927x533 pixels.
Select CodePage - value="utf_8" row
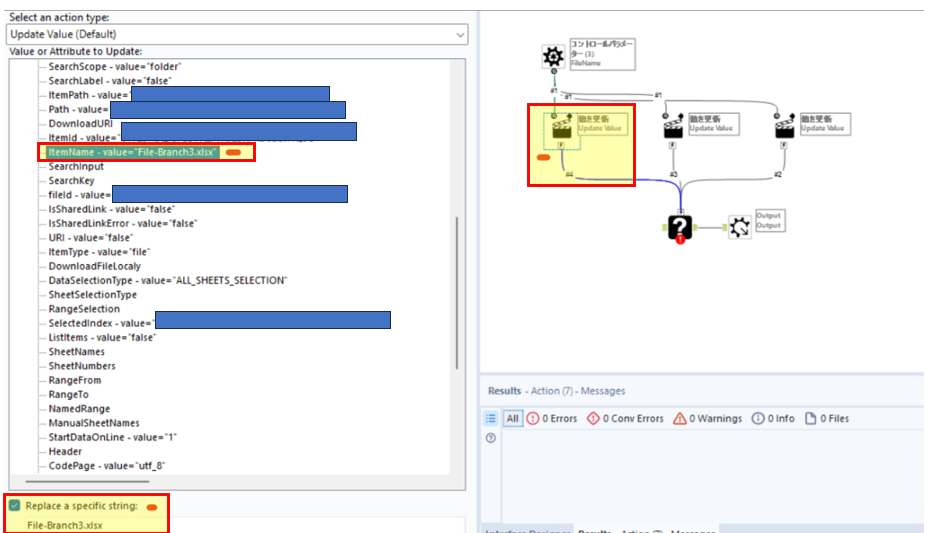point(106,466)
